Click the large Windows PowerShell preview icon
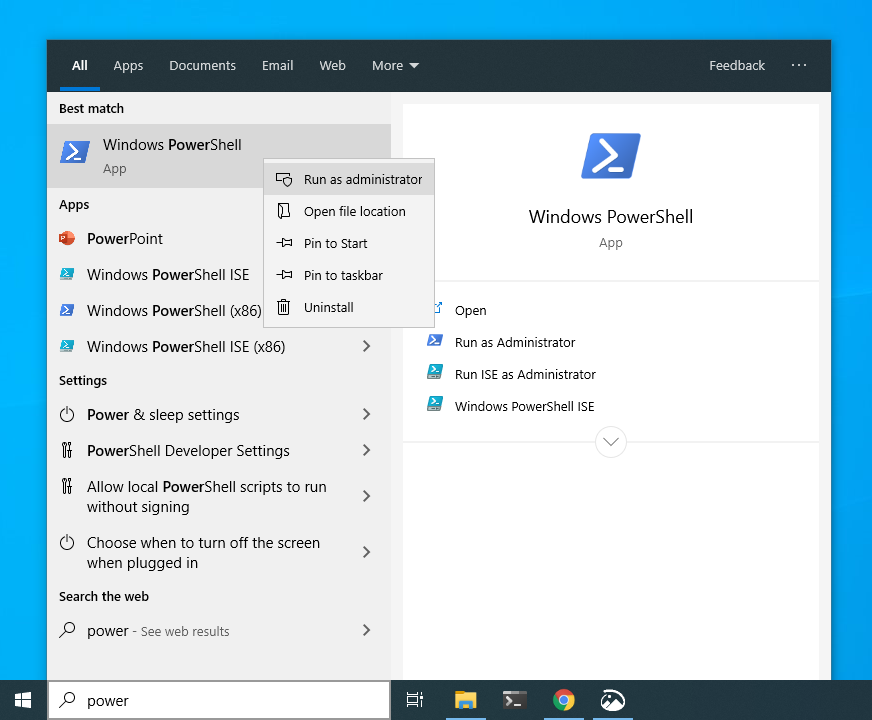The width and height of the screenshot is (872, 720). 610,156
